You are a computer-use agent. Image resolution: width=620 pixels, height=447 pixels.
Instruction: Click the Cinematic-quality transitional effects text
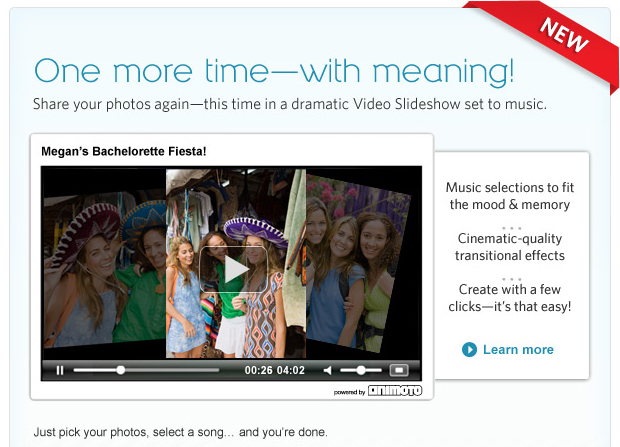point(510,247)
